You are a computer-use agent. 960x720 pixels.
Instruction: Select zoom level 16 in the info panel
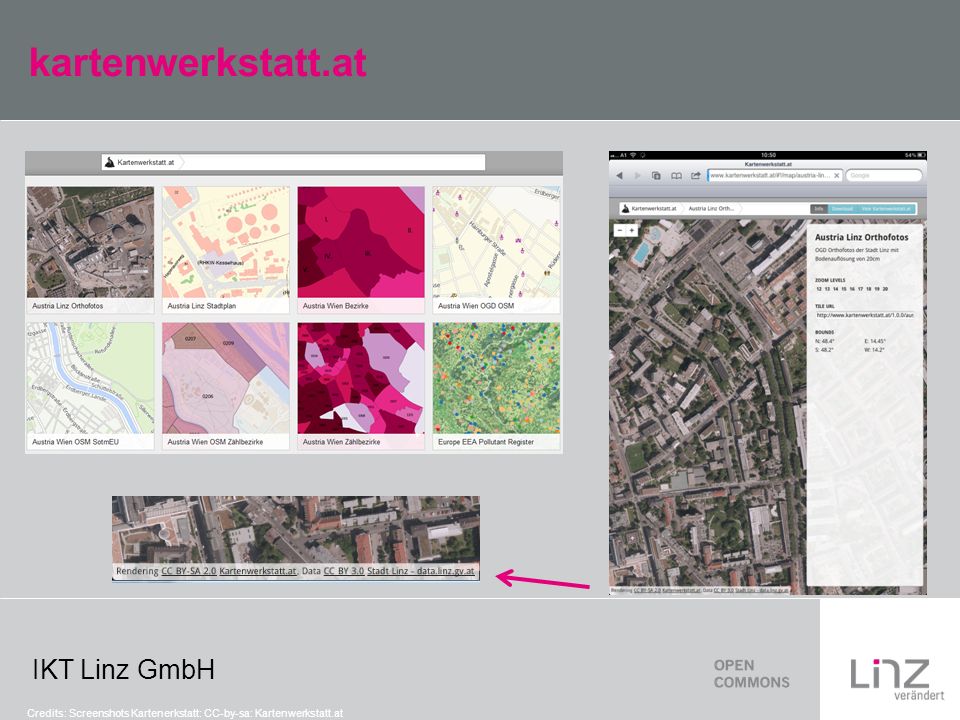coord(852,289)
